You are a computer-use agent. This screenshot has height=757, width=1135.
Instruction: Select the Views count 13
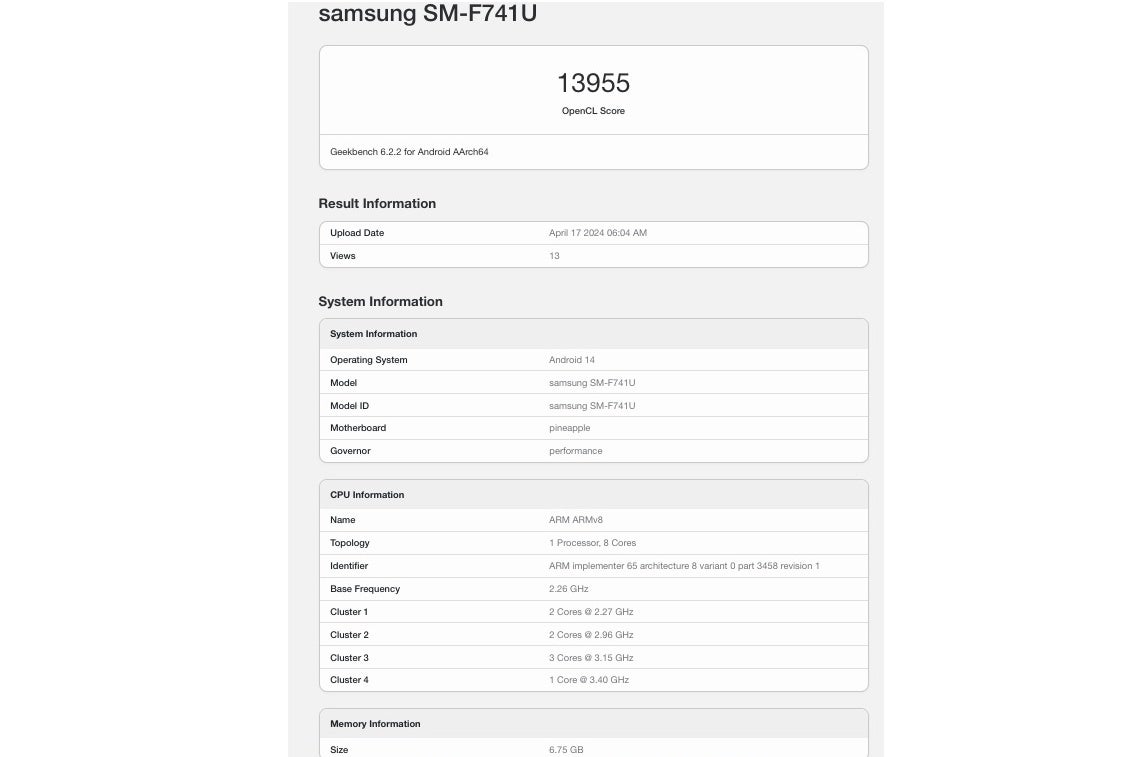554,256
